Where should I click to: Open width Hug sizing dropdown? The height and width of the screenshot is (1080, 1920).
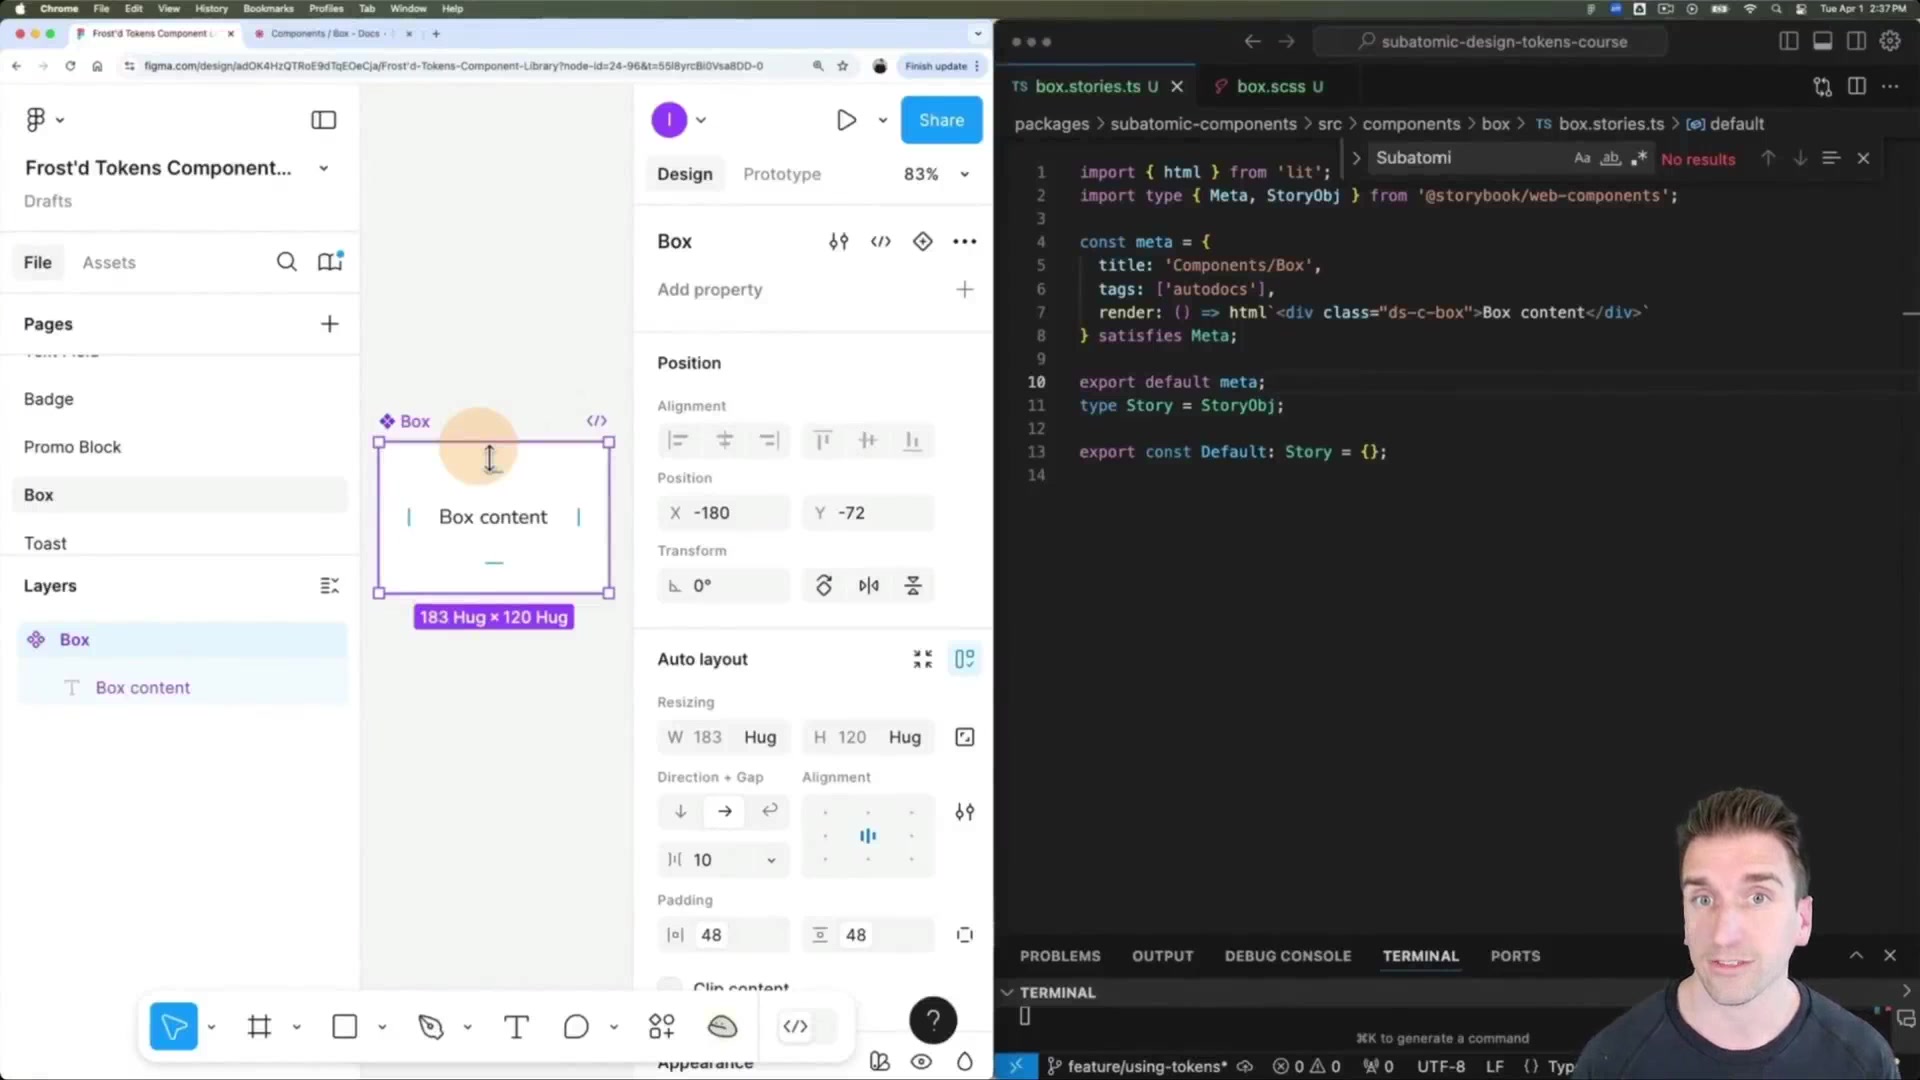760,738
